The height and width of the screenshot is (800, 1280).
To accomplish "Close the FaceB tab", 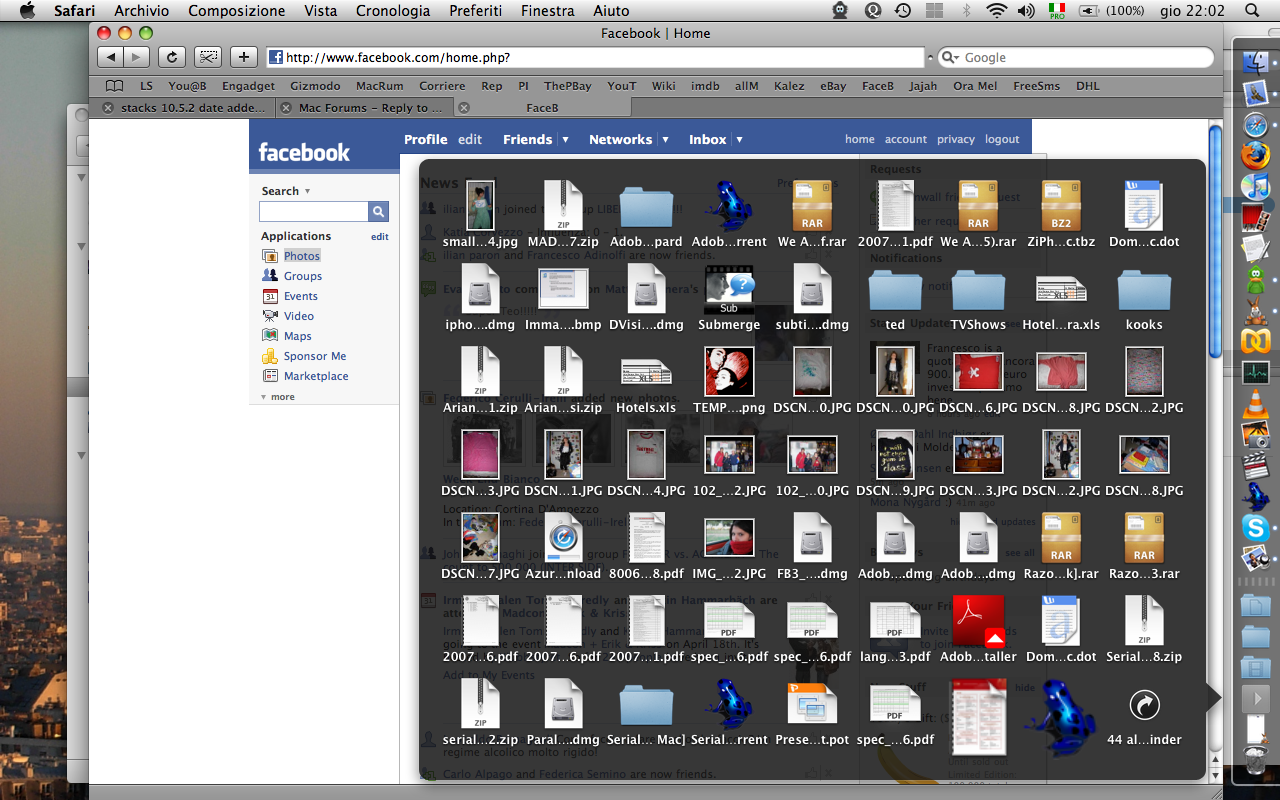I will click(x=465, y=108).
